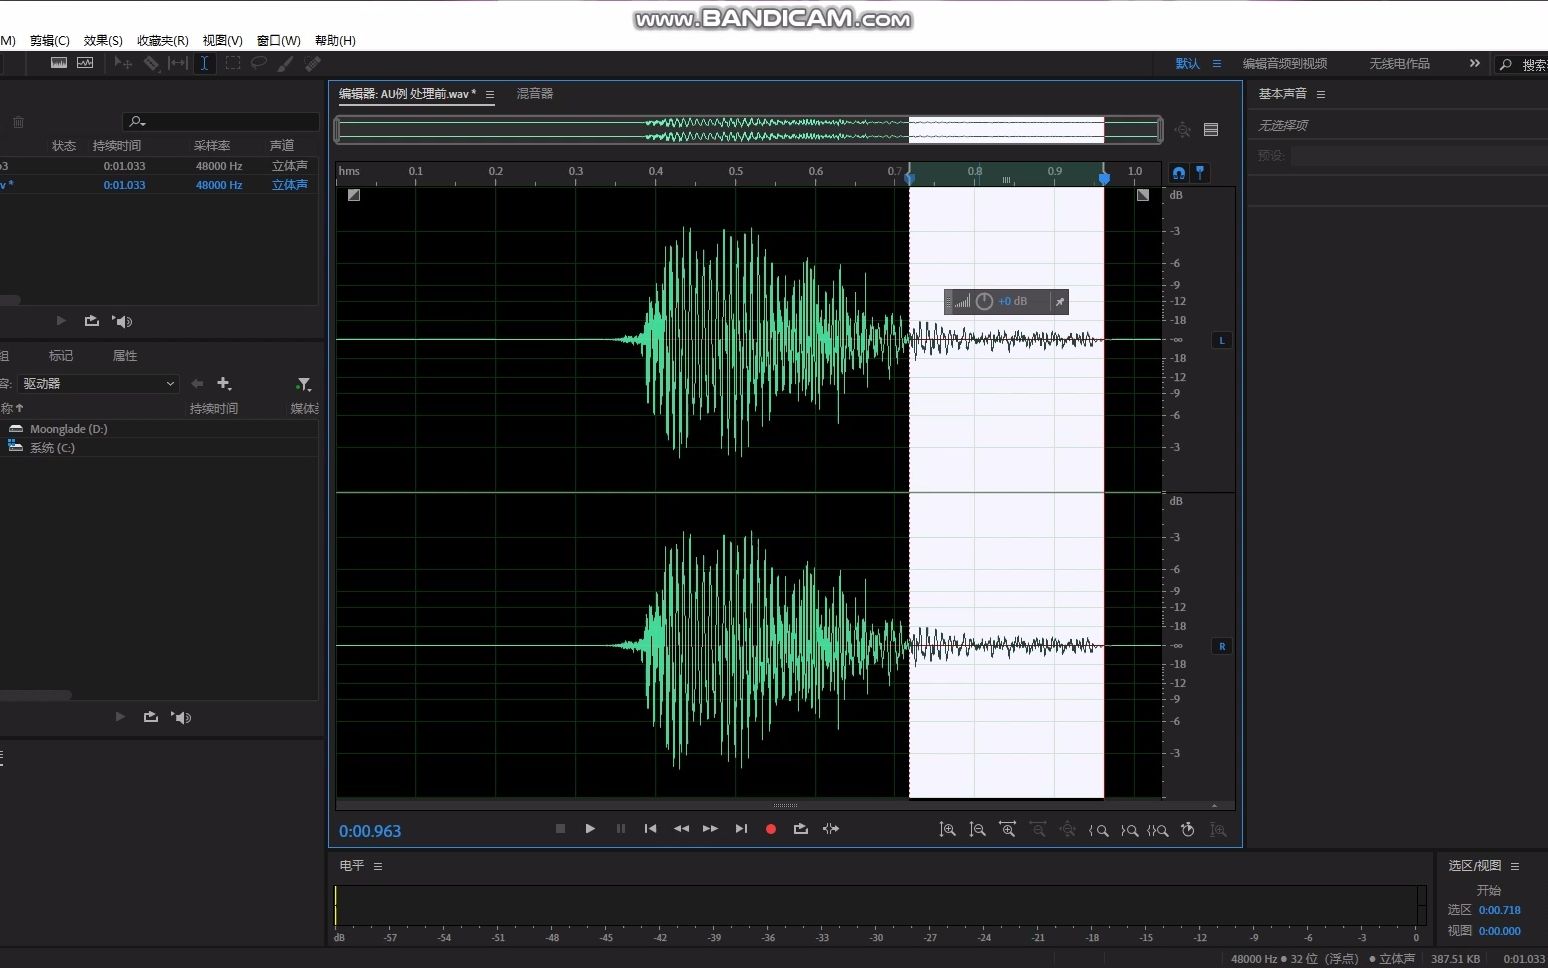The height and width of the screenshot is (968, 1548).
Task: Start playback with the Play button
Action: point(590,829)
